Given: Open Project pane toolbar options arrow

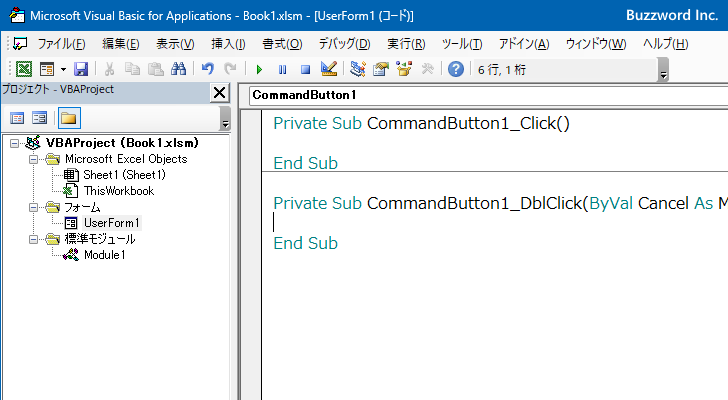Looking at the screenshot, I should [225, 118].
